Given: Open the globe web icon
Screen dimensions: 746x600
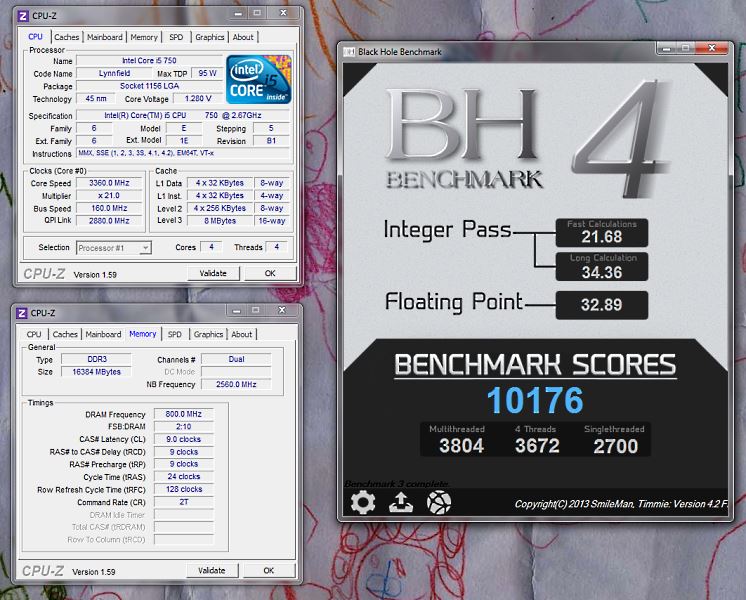Looking at the screenshot, I should coord(439,502).
